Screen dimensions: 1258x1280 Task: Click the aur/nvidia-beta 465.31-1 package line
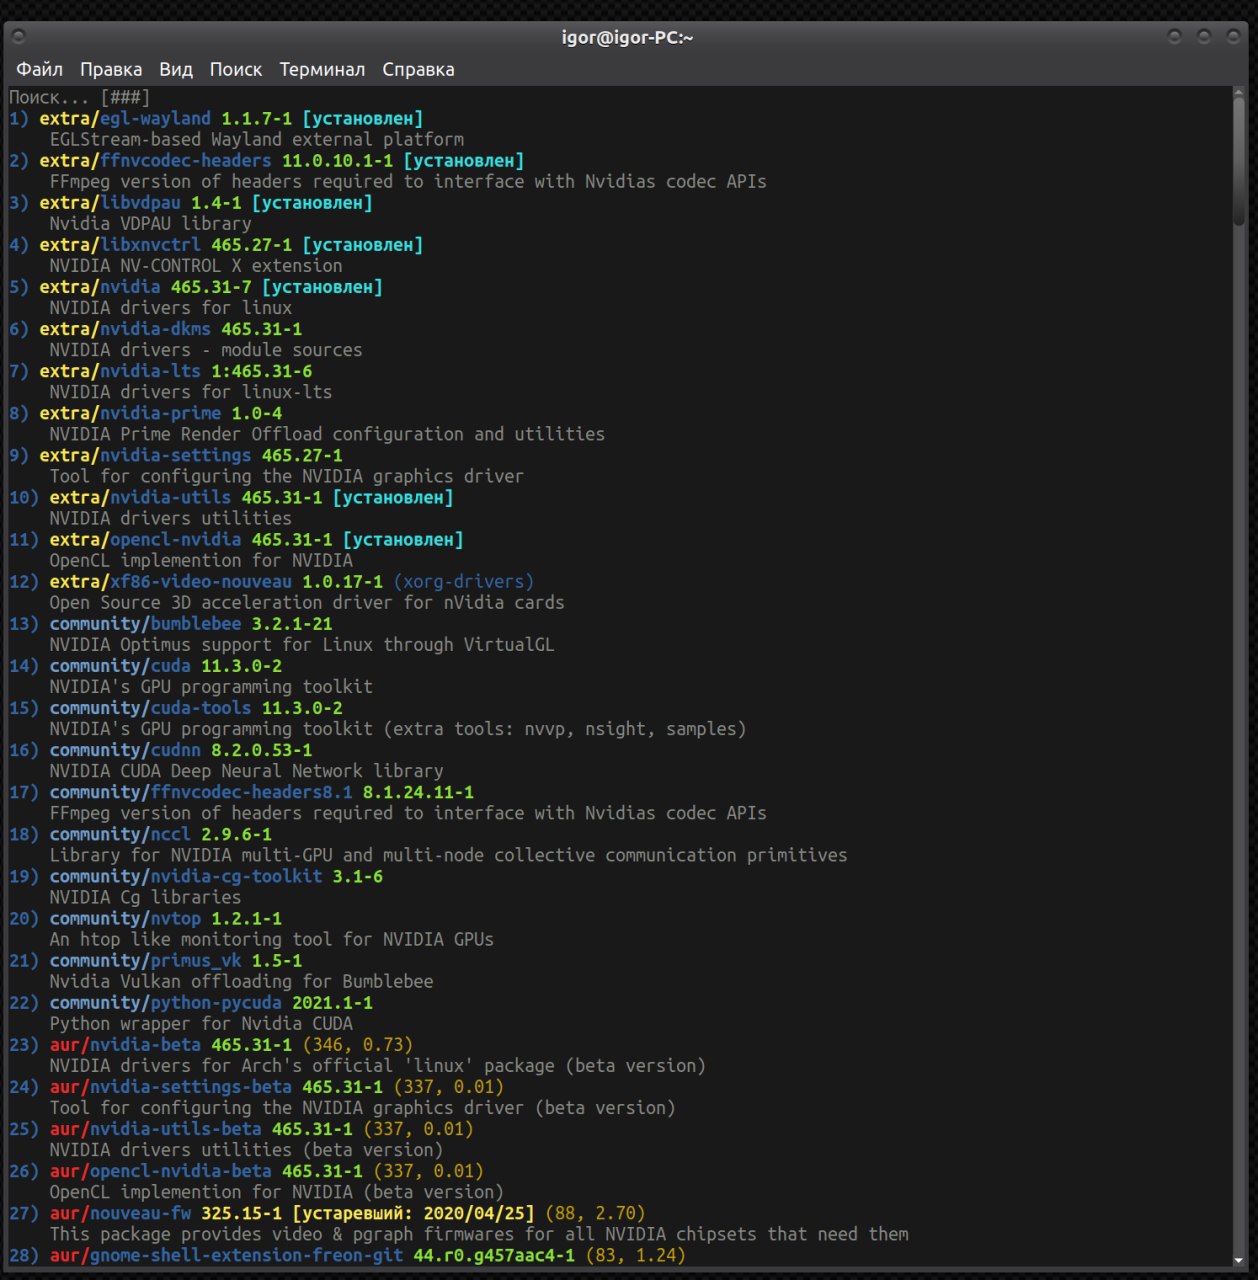[211, 1044]
